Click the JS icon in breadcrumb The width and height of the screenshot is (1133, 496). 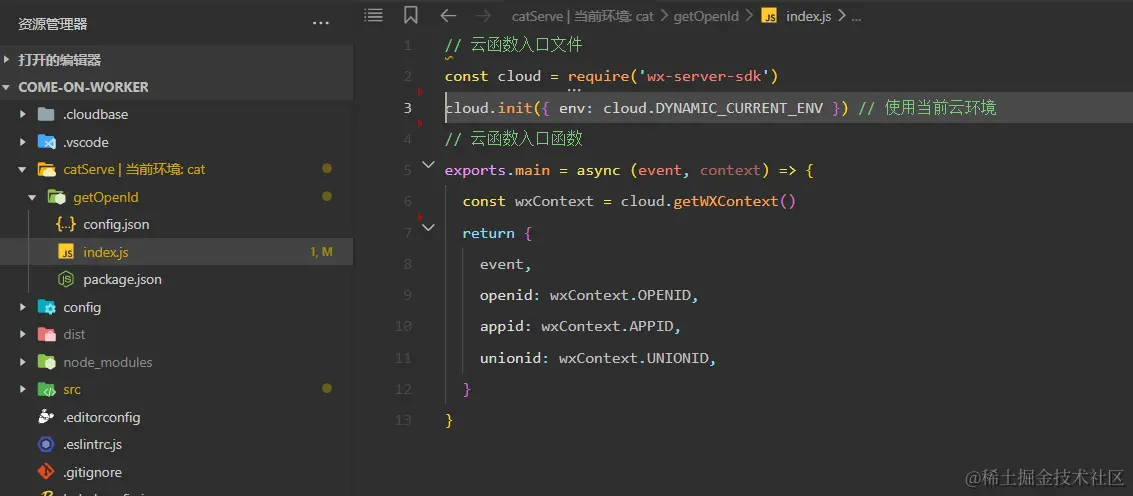[x=770, y=16]
